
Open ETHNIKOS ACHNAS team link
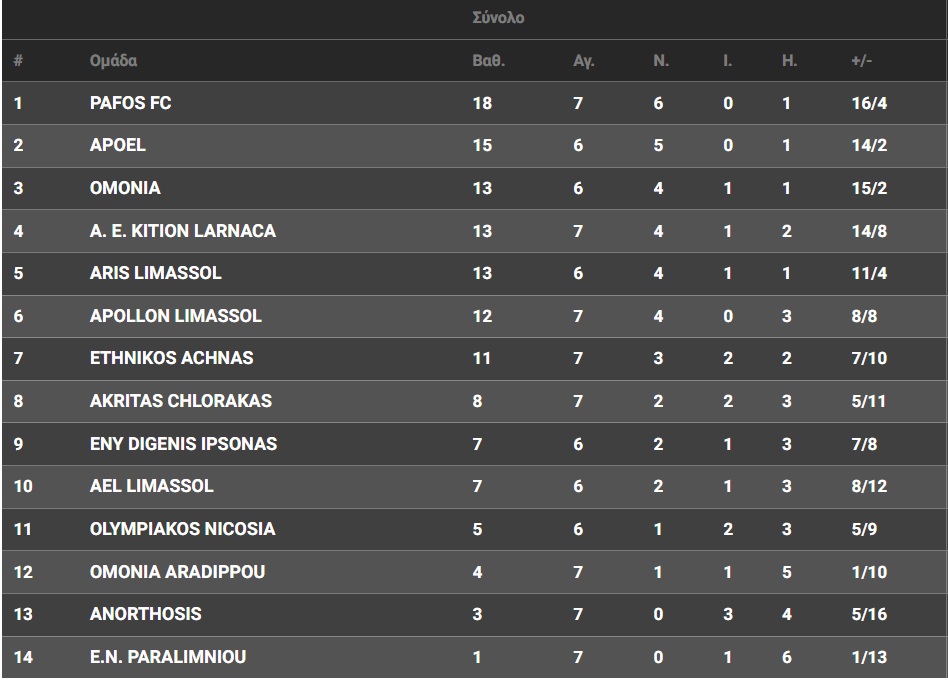click(x=171, y=358)
